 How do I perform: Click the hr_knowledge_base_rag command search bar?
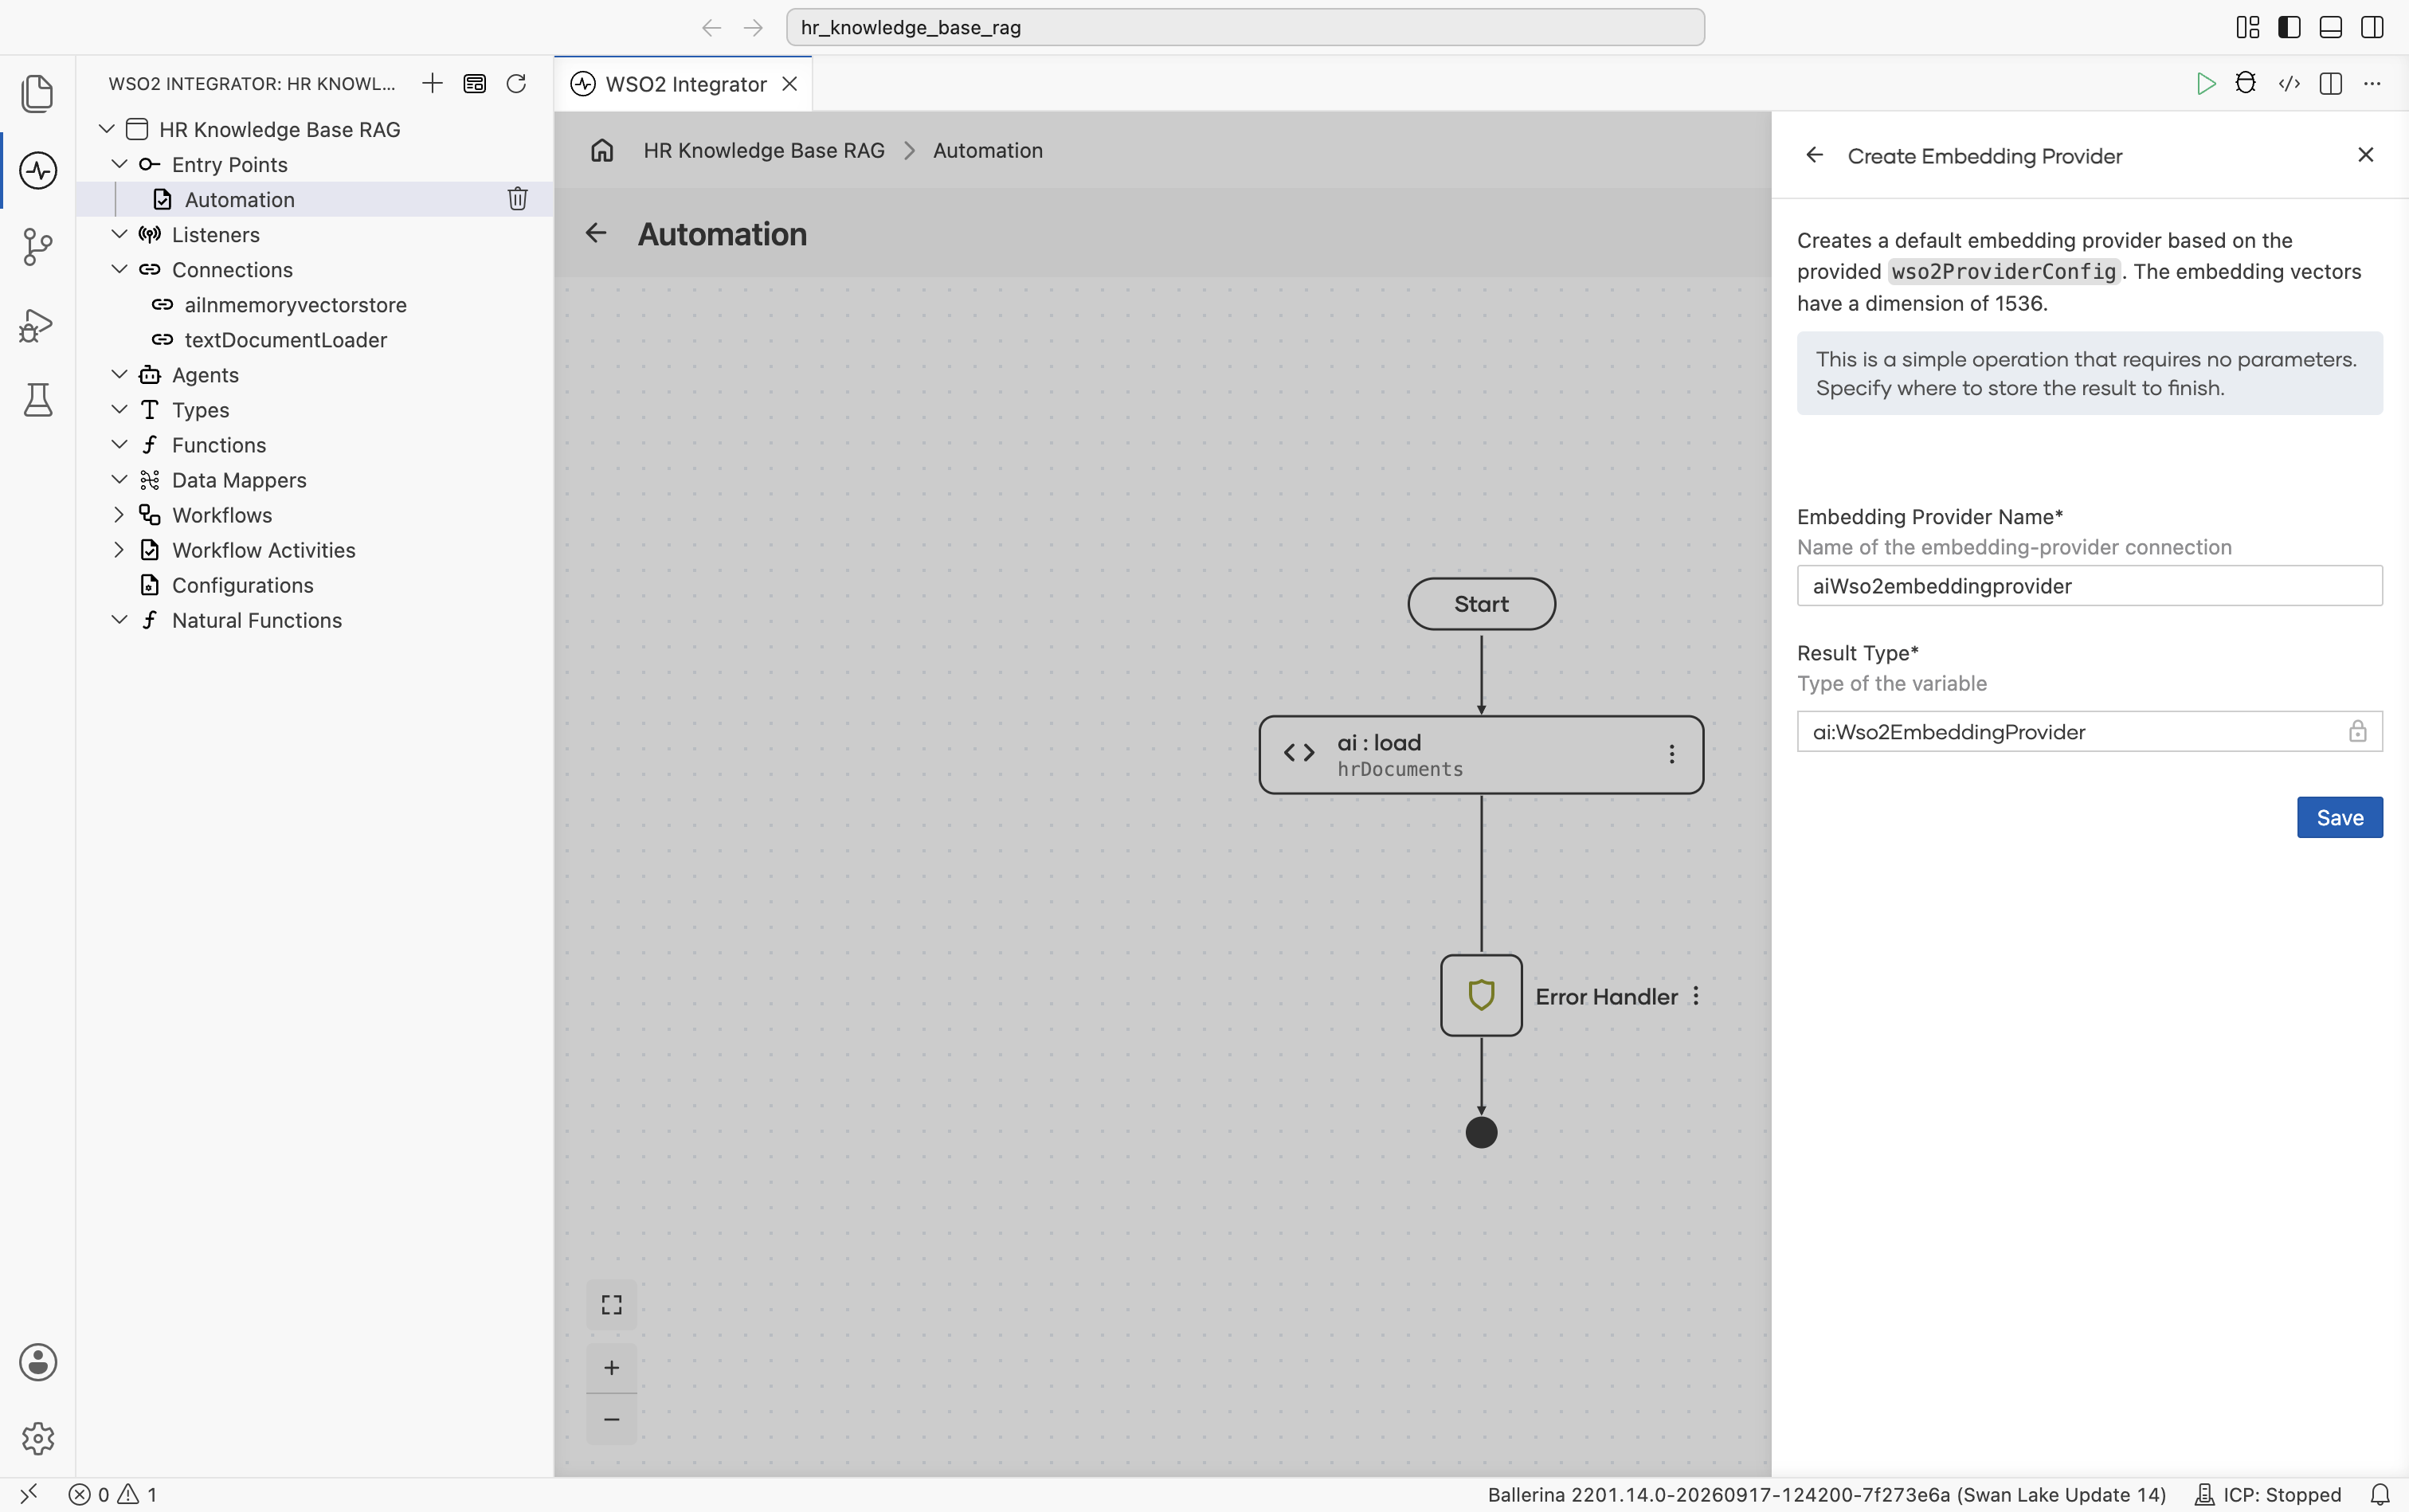coord(1245,27)
